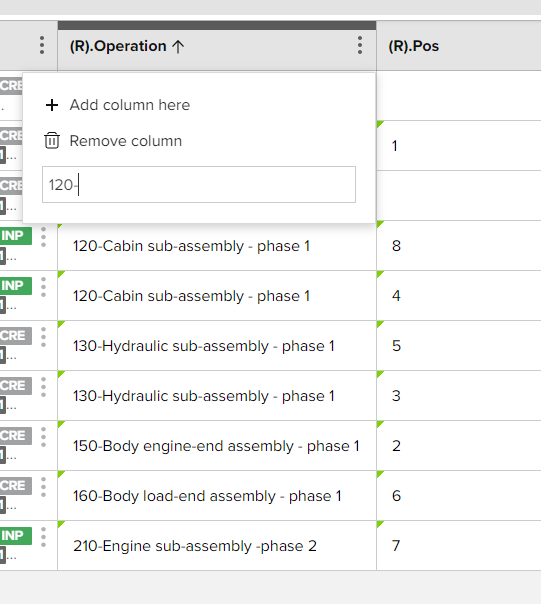The image size is (541, 604).
Task: Open the options dots in the leftmost column header
Action: coord(42,45)
